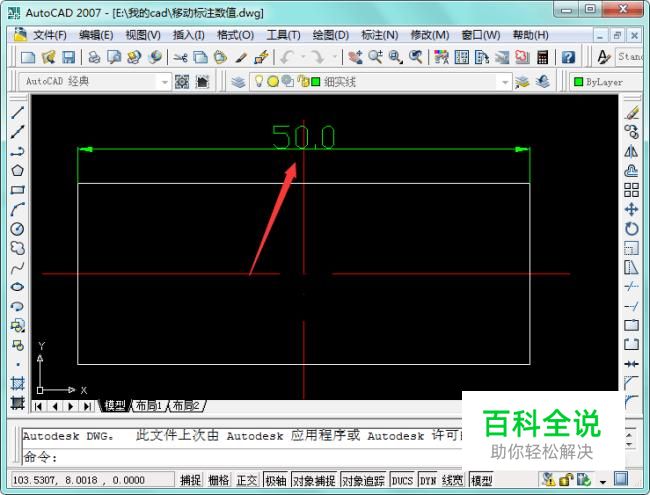The image size is (650, 495).
Task: Select the Construction Line tool
Action: point(17,132)
